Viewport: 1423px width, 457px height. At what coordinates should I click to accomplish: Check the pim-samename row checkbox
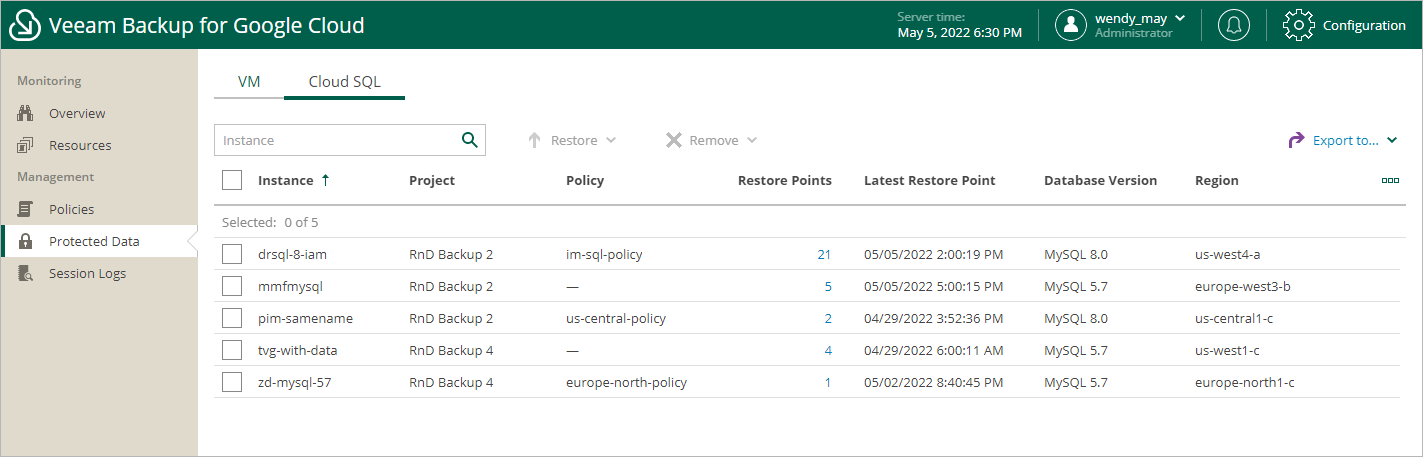(x=232, y=318)
